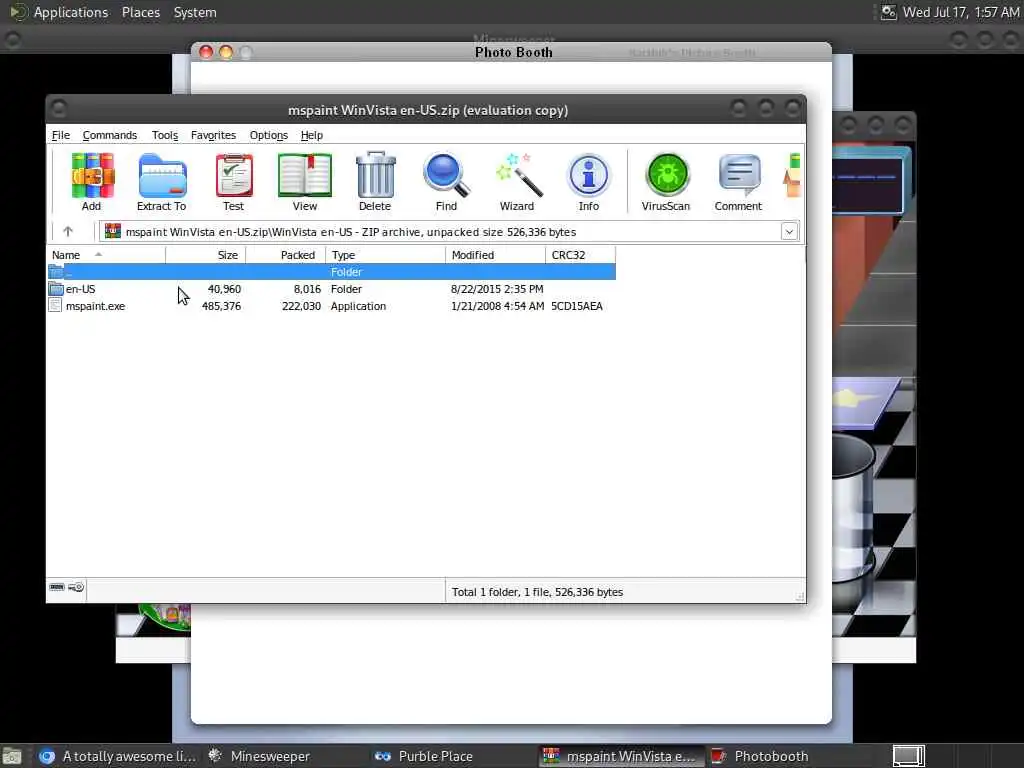Click the clock date in top panel
Image resolution: width=1024 pixels, height=768 pixels.
pyautogui.click(x=961, y=12)
